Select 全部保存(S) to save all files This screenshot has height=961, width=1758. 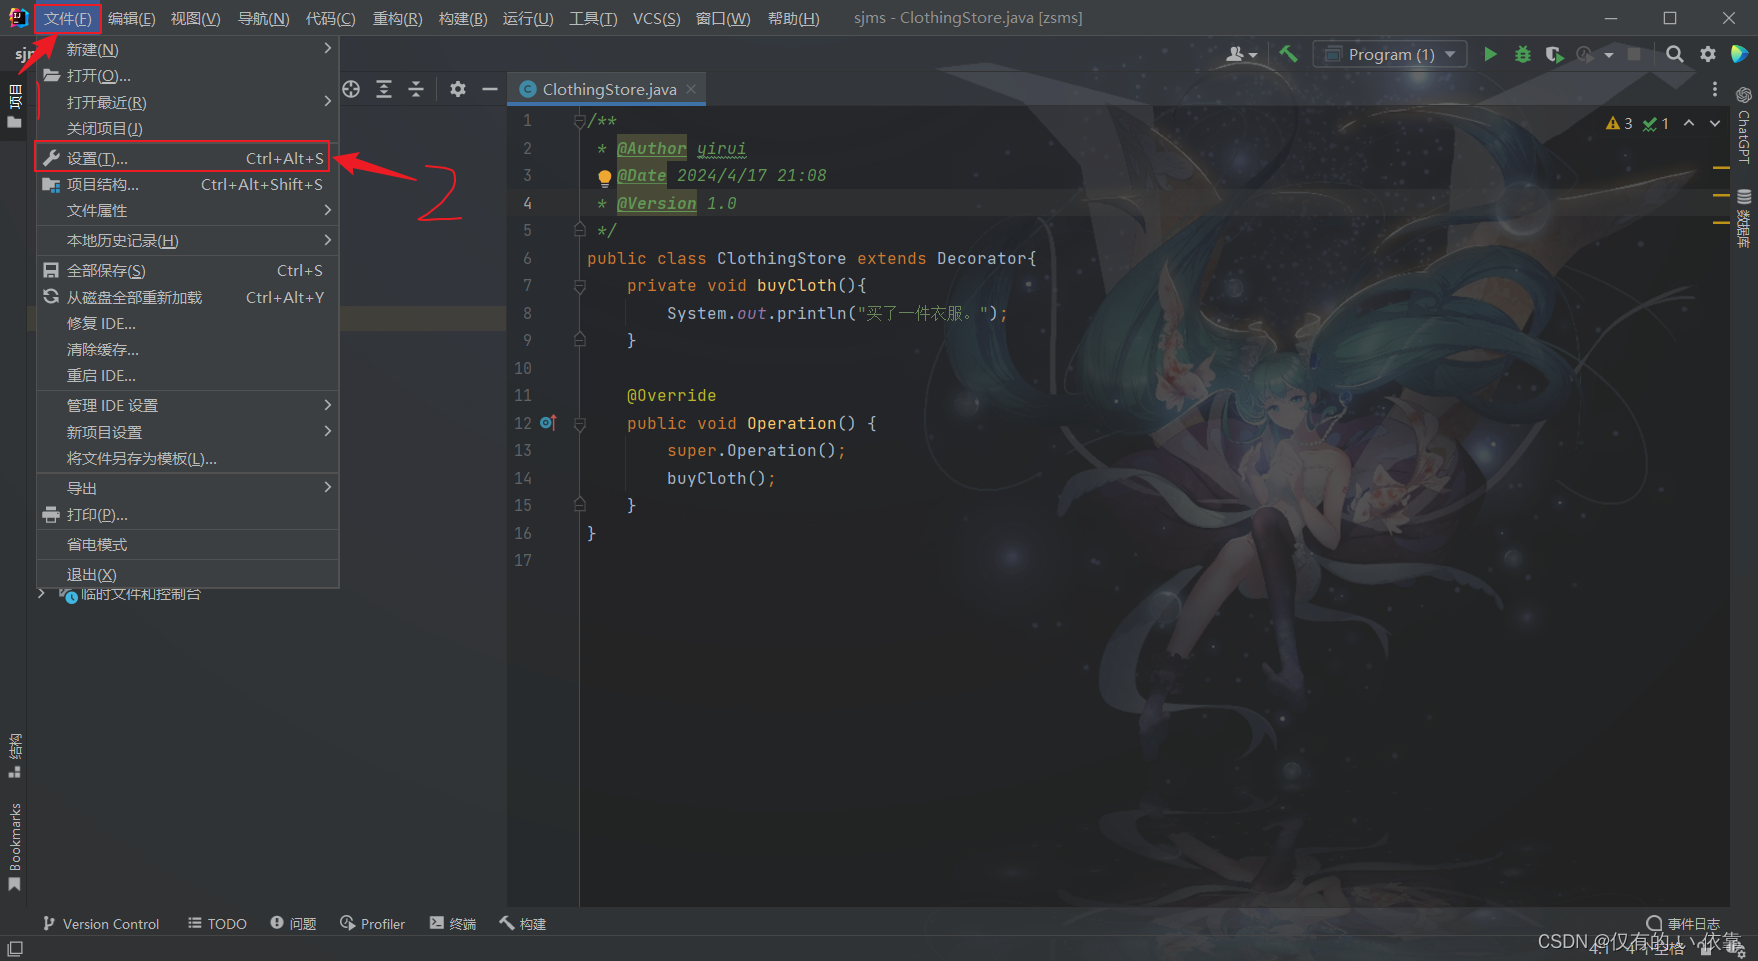coord(106,270)
